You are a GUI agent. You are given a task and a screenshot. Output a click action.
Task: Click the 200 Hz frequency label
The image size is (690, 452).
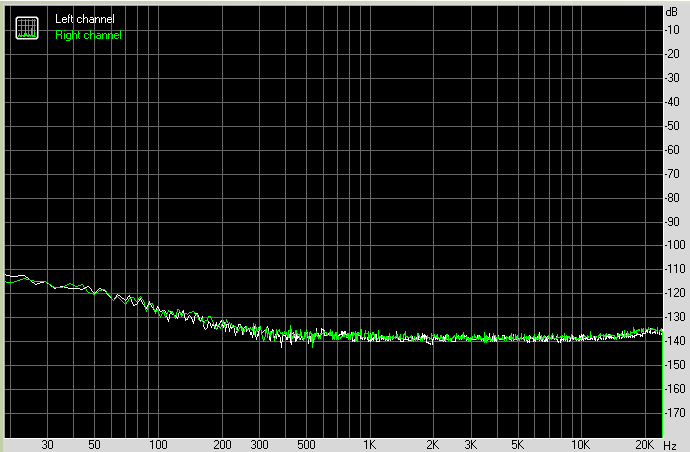(221, 444)
